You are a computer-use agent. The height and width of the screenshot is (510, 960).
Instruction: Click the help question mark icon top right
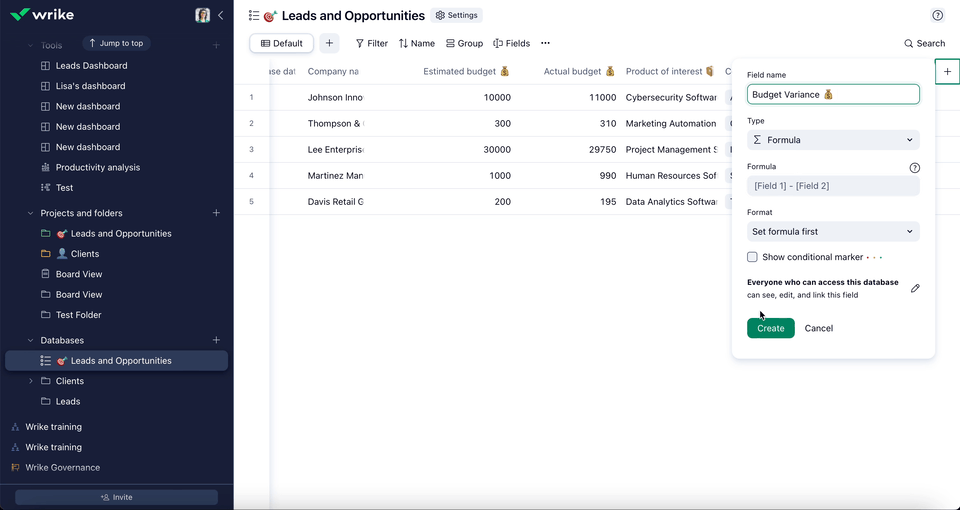click(937, 15)
